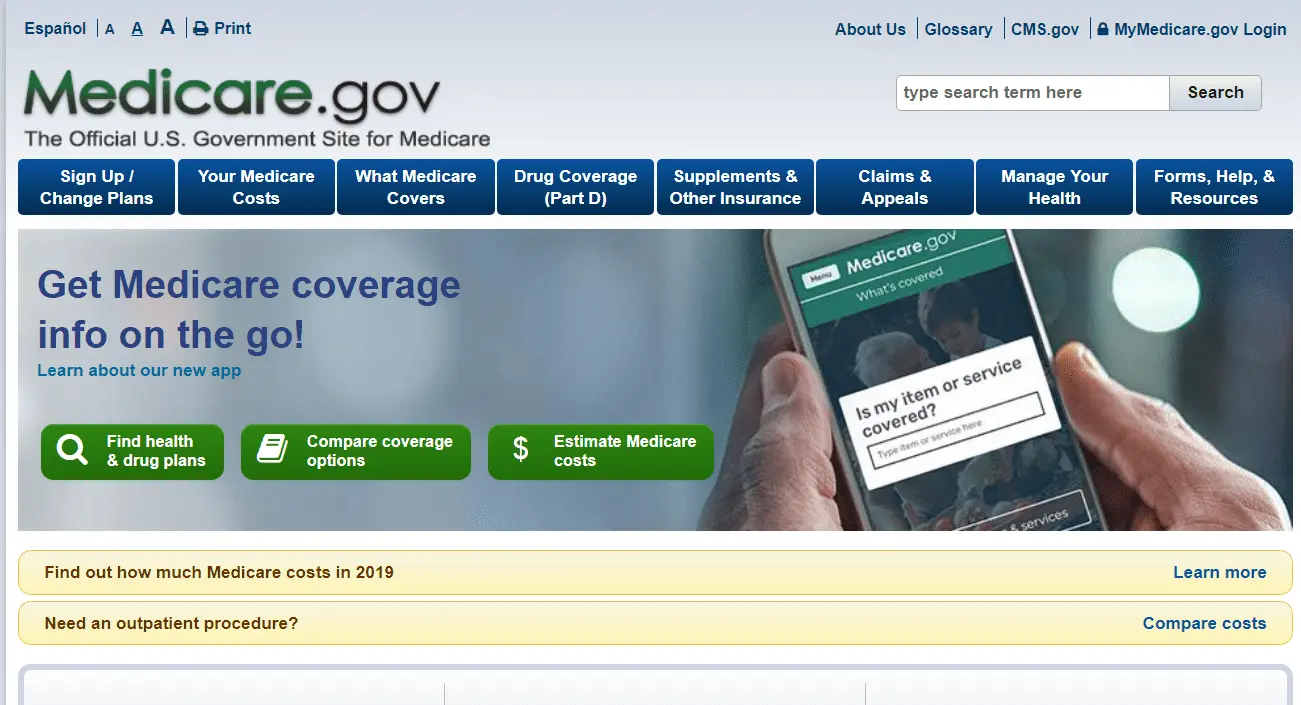This screenshot has width=1301, height=705.
Task: Open MyMedicare.gov Login
Action: tap(1200, 29)
